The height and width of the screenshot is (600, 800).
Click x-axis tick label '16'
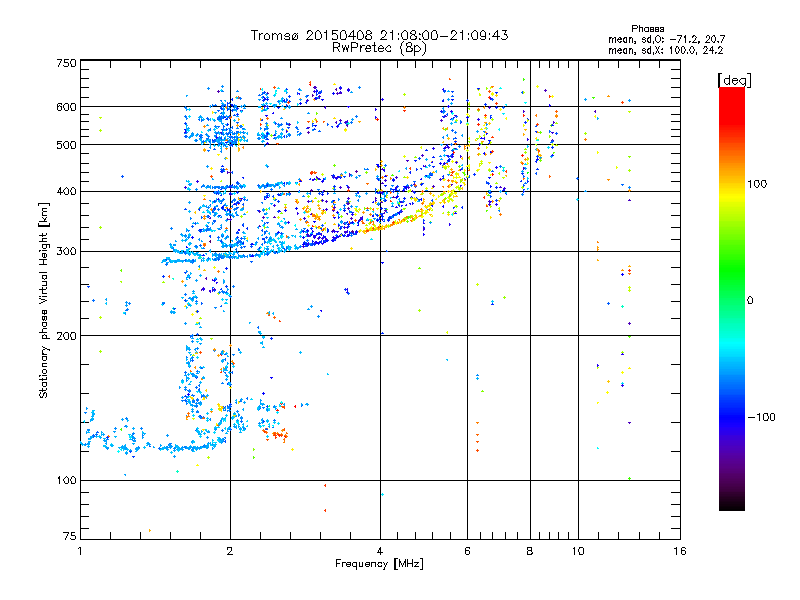680,551
